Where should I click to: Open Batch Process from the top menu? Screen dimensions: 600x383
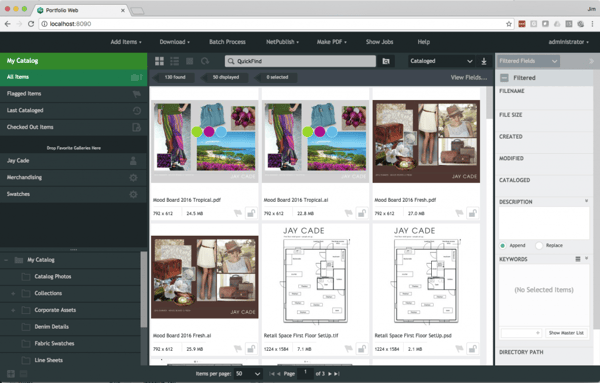pyautogui.click(x=227, y=42)
